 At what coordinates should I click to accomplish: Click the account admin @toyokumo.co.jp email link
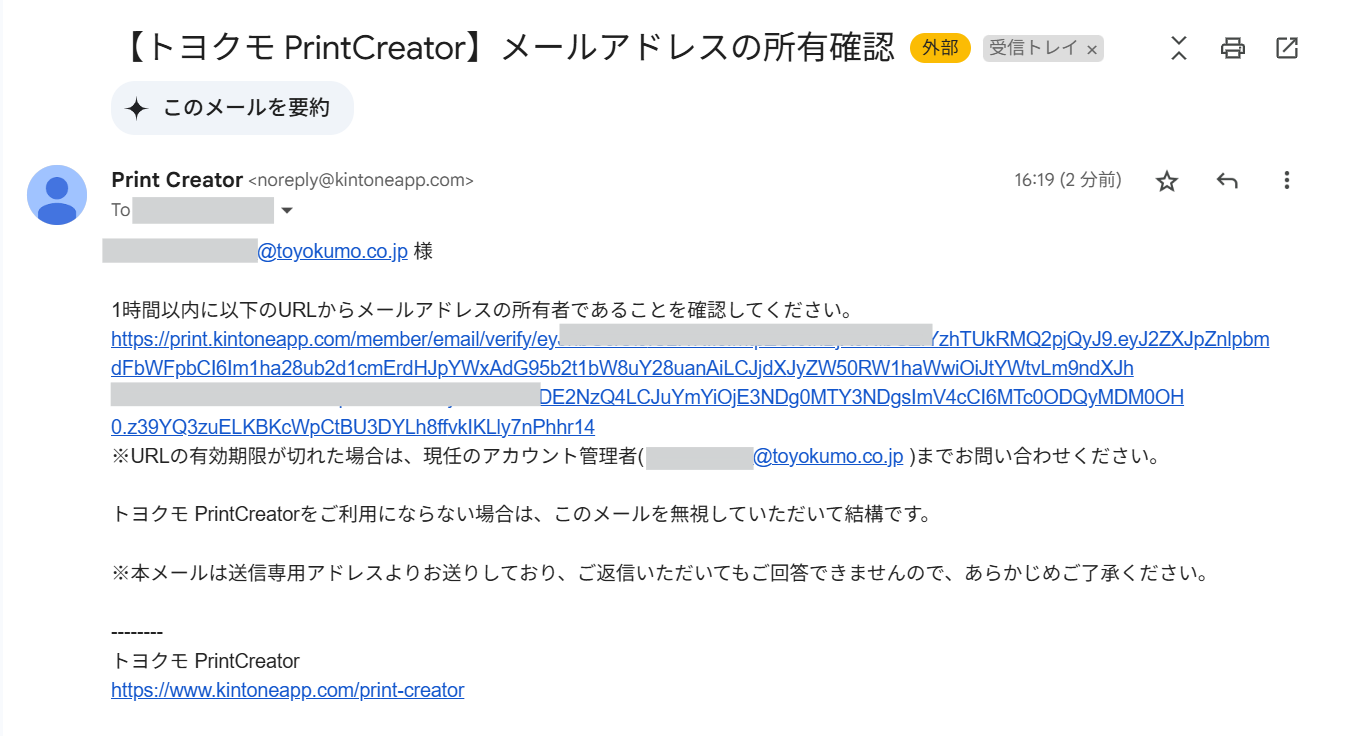[x=828, y=457]
